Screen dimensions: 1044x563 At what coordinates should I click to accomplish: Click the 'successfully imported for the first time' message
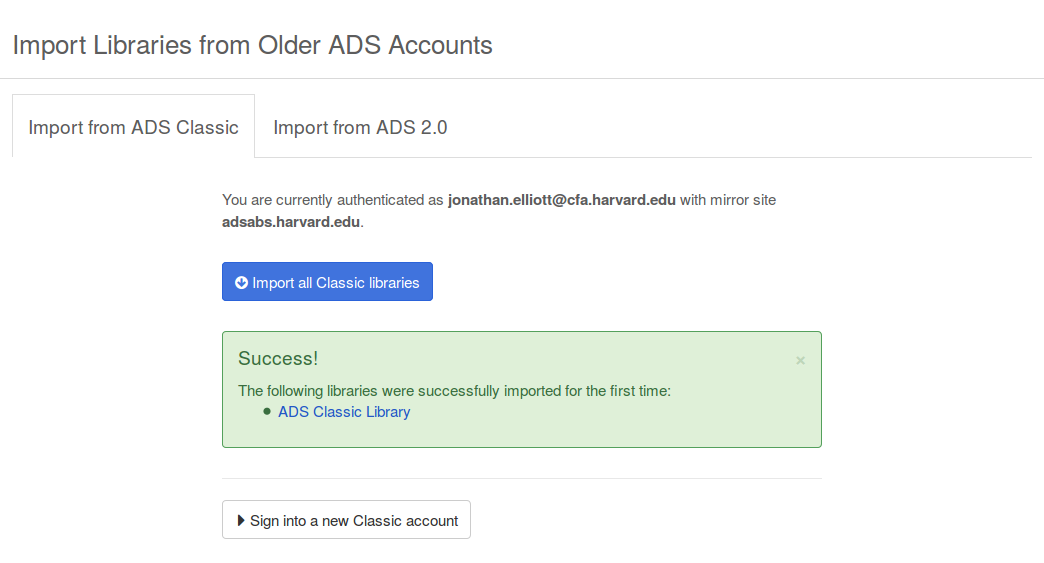click(x=454, y=391)
